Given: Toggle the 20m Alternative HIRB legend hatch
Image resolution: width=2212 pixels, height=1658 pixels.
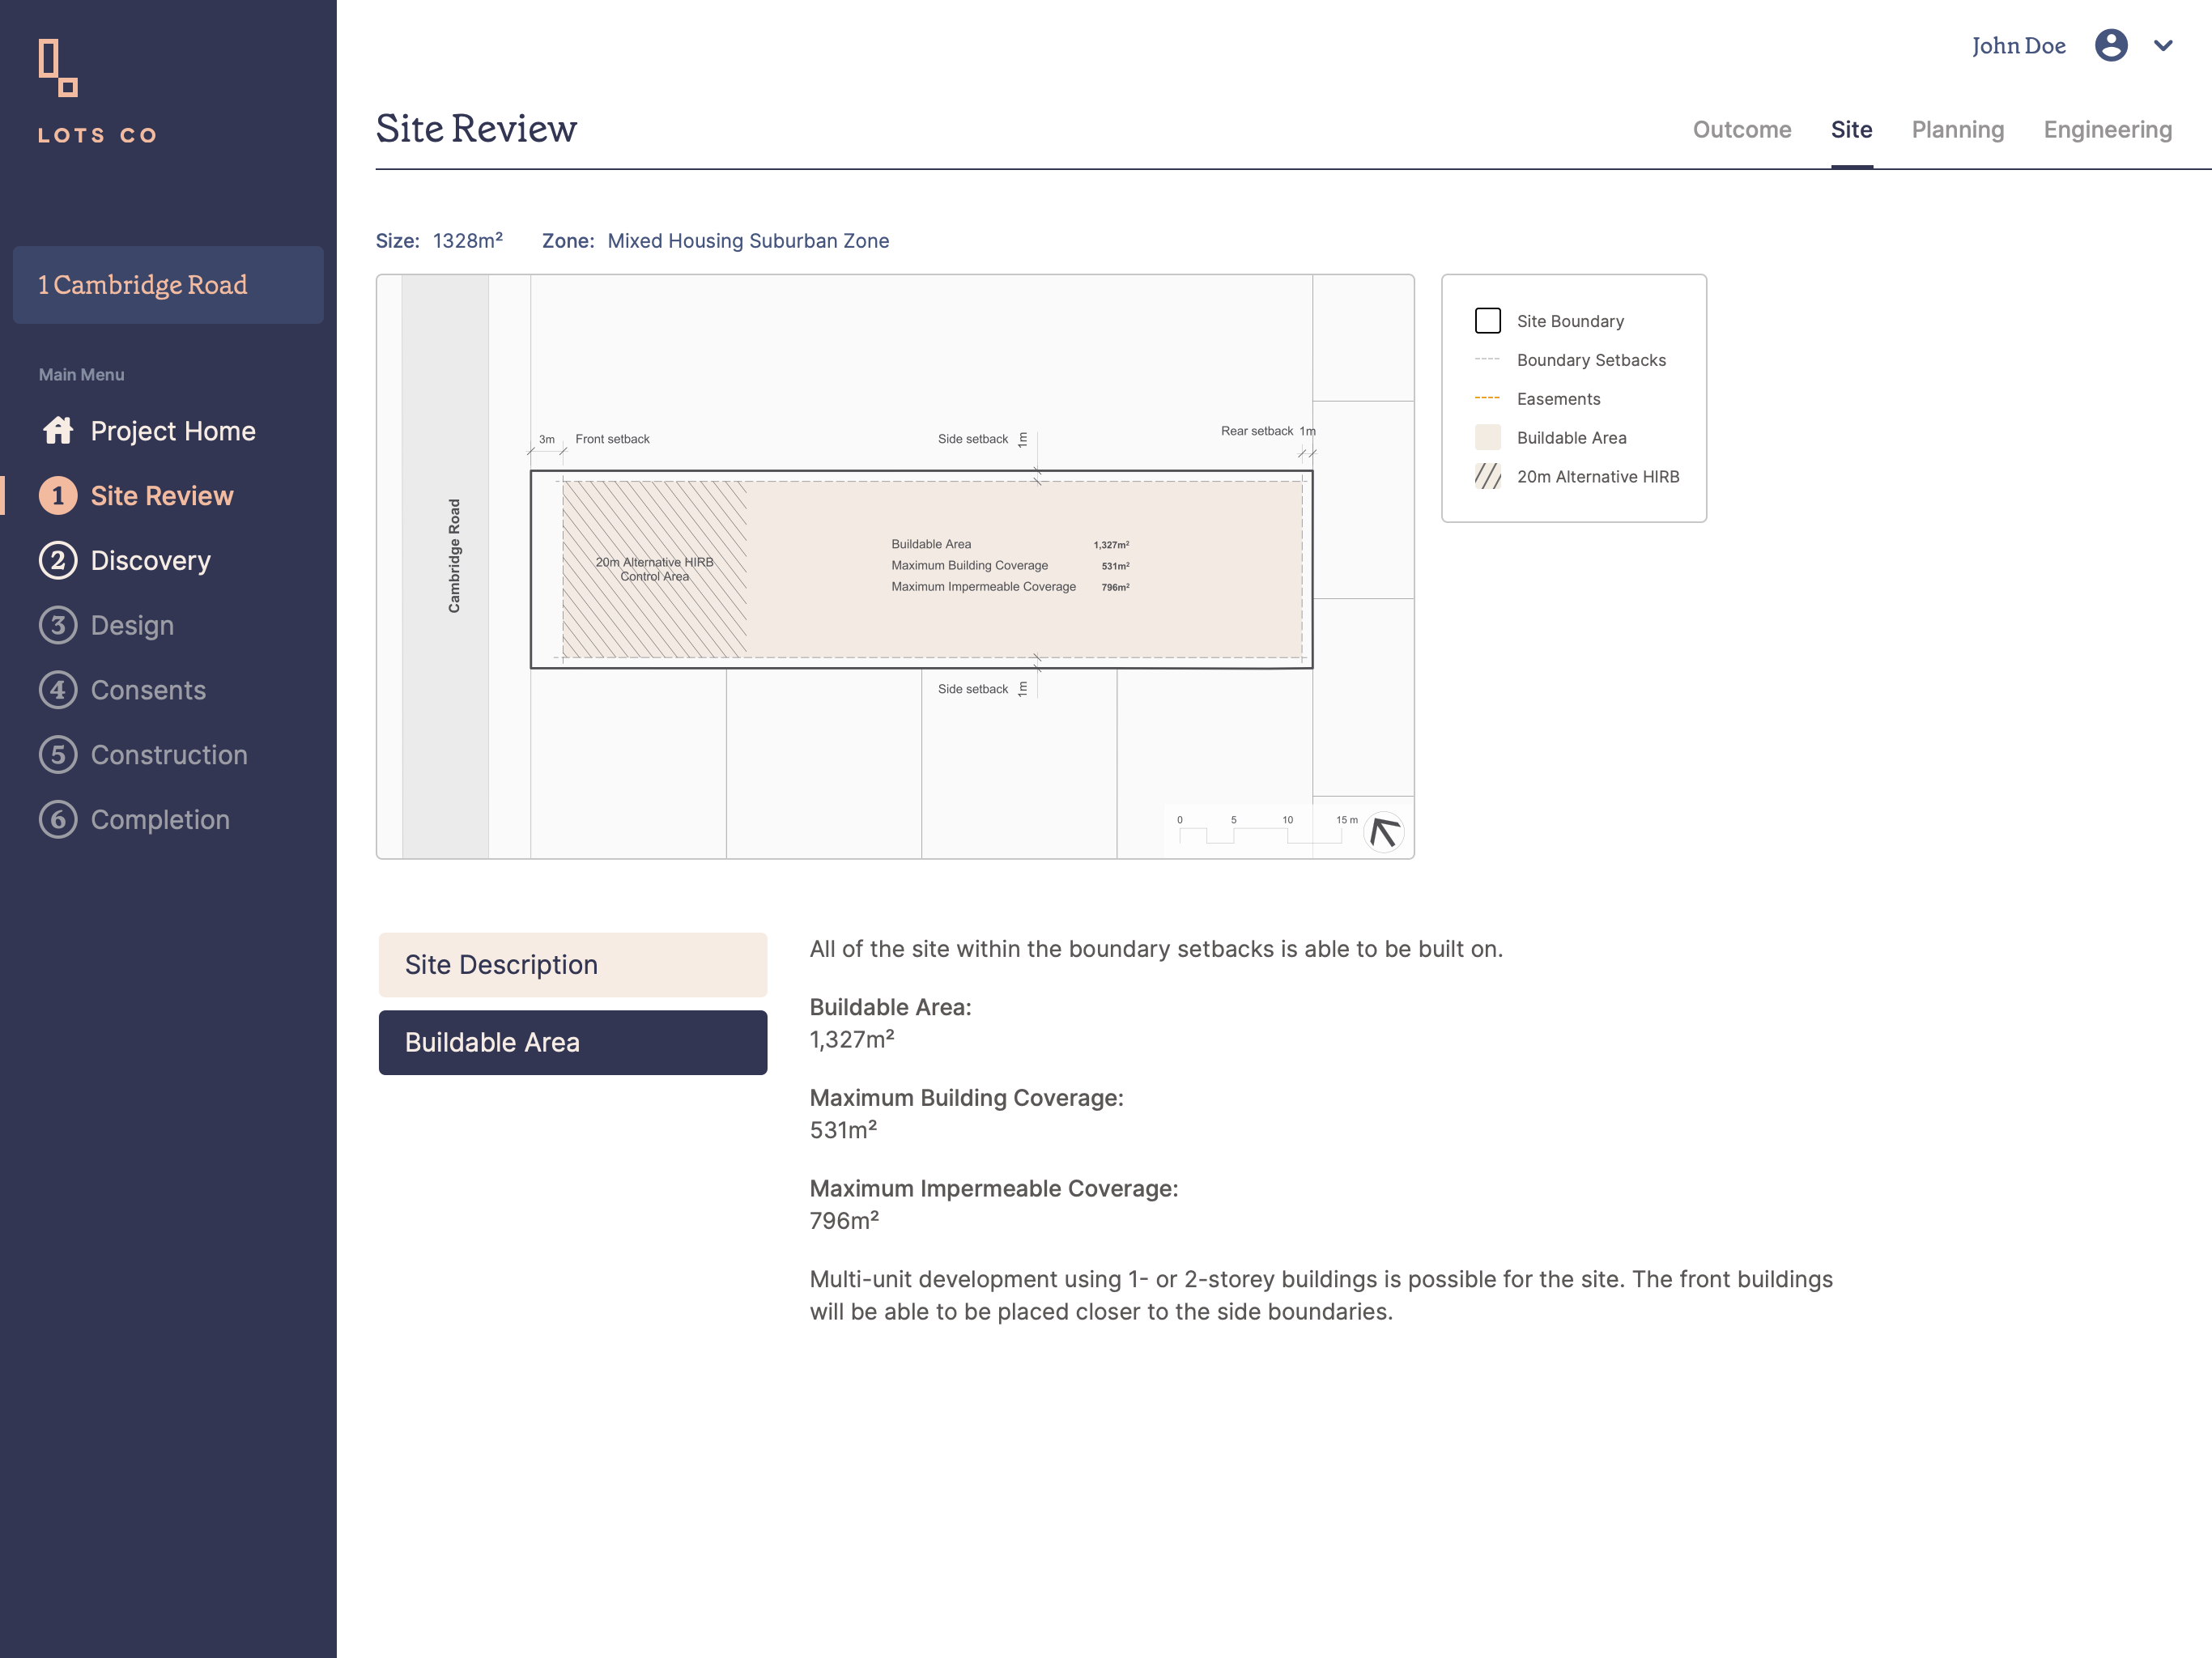Looking at the screenshot, I should 1487,476.
